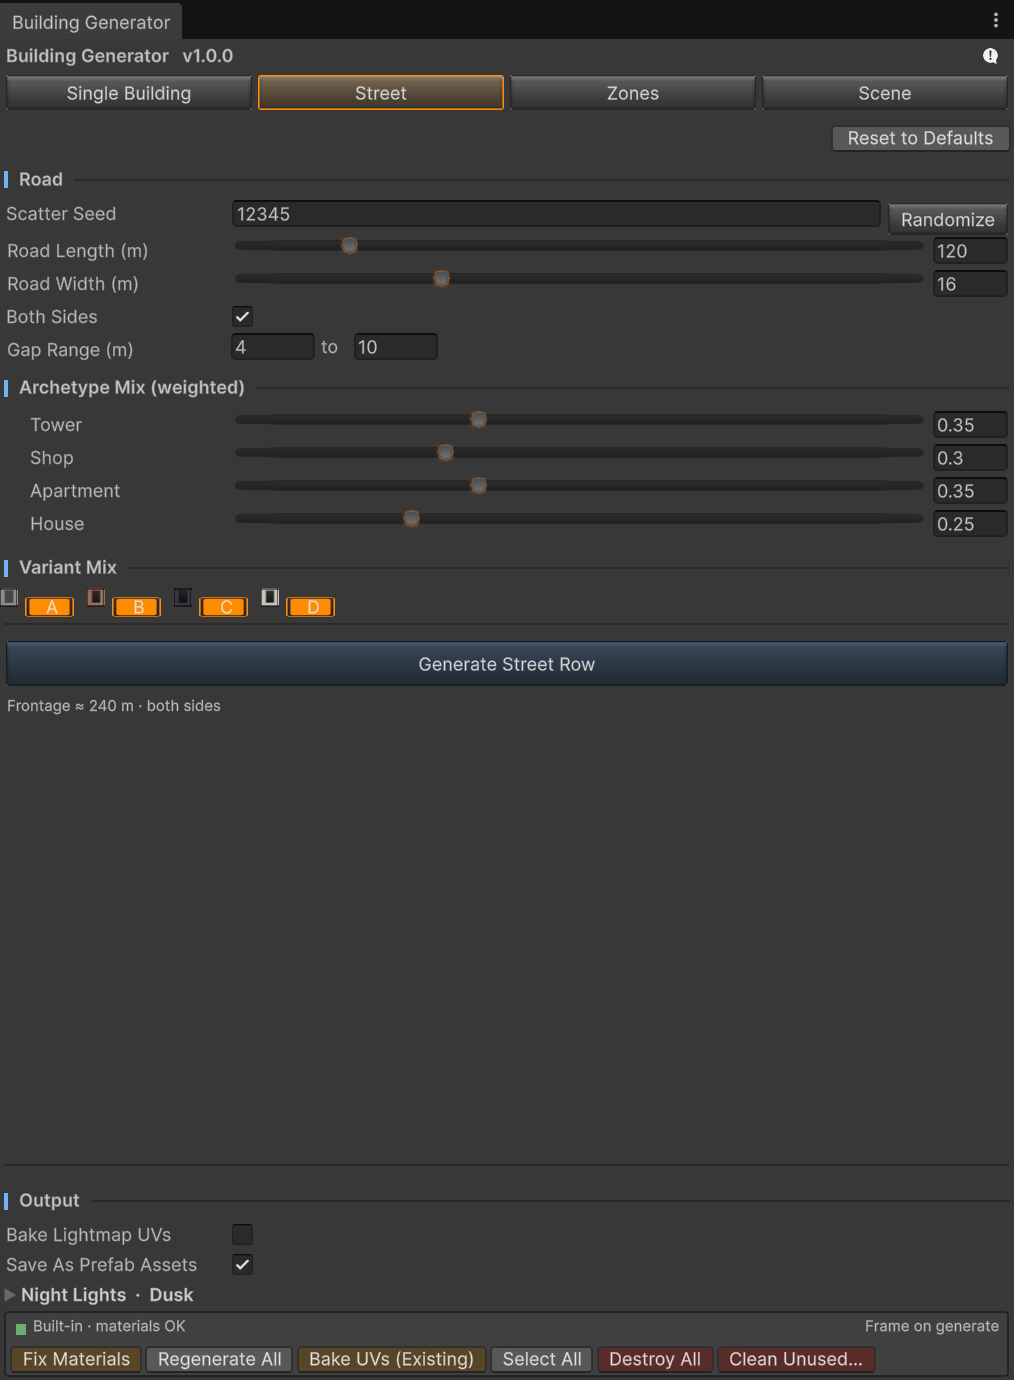The height and width of the screenshot is (1380, 1014).
Task: Click variant A thumbnail preview
Action: [9, 597]
